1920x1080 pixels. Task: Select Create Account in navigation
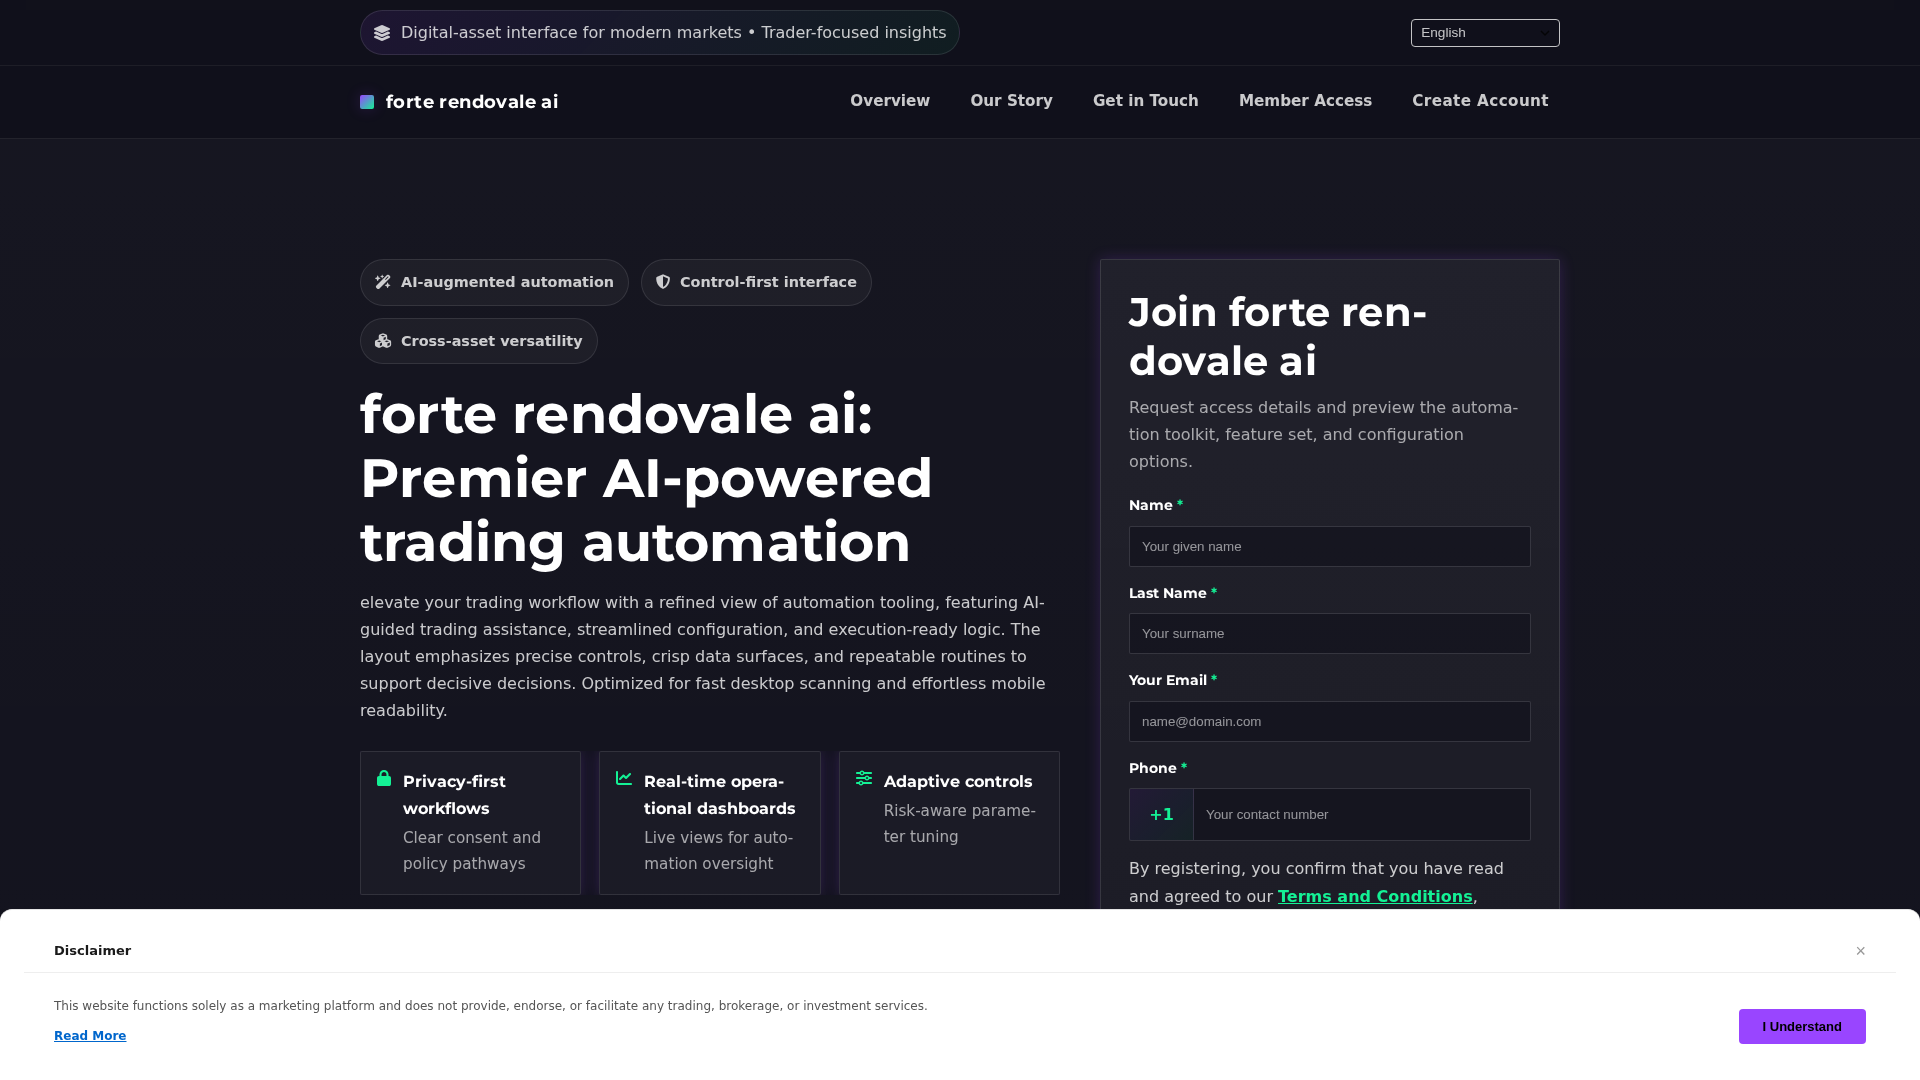click(1480, 101)
